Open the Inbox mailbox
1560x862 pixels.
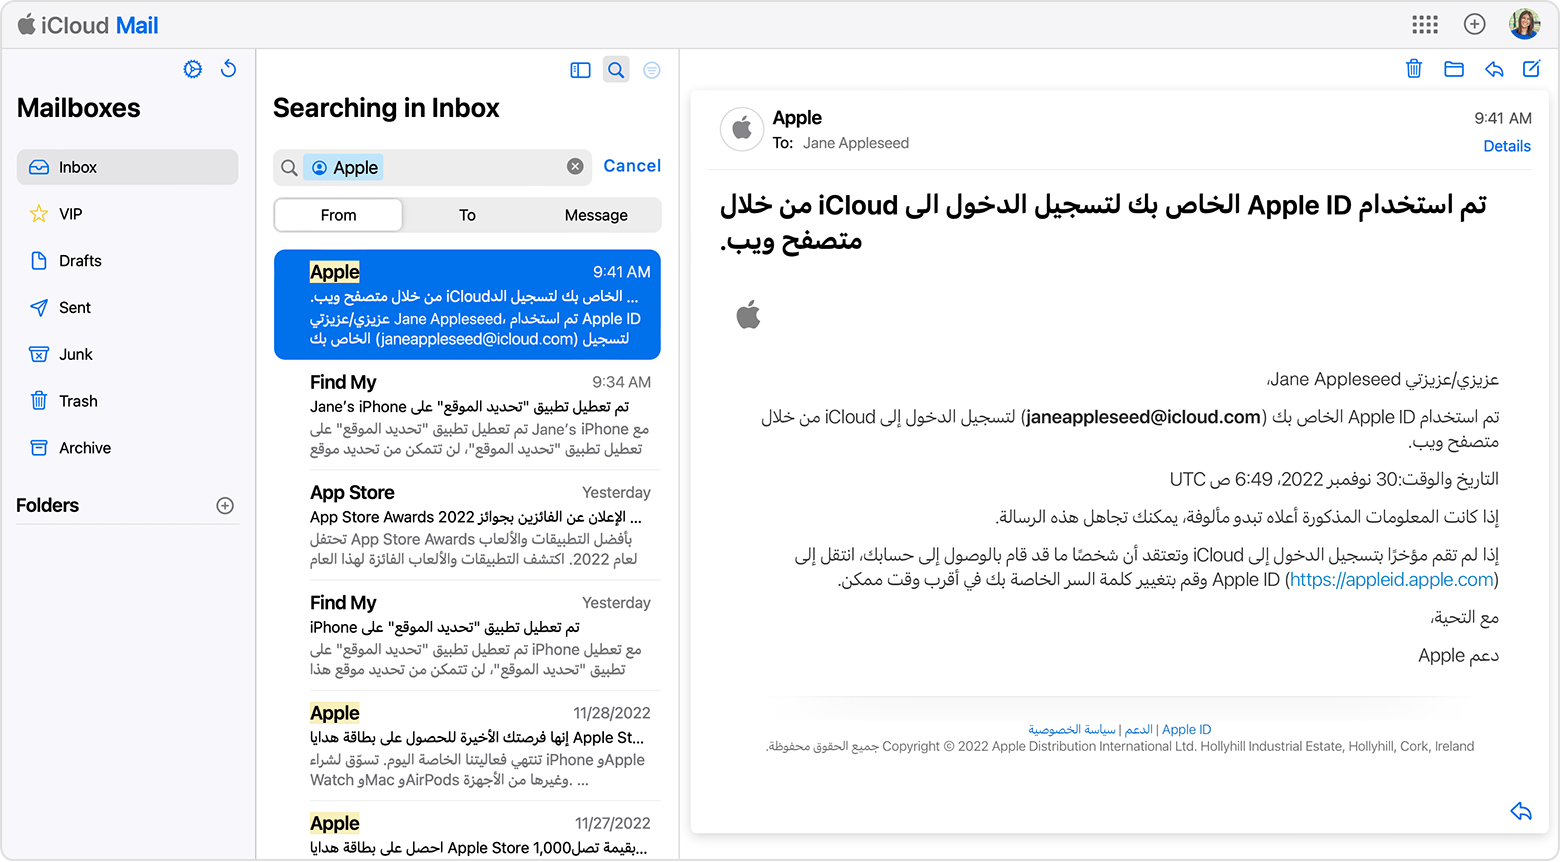127,167
